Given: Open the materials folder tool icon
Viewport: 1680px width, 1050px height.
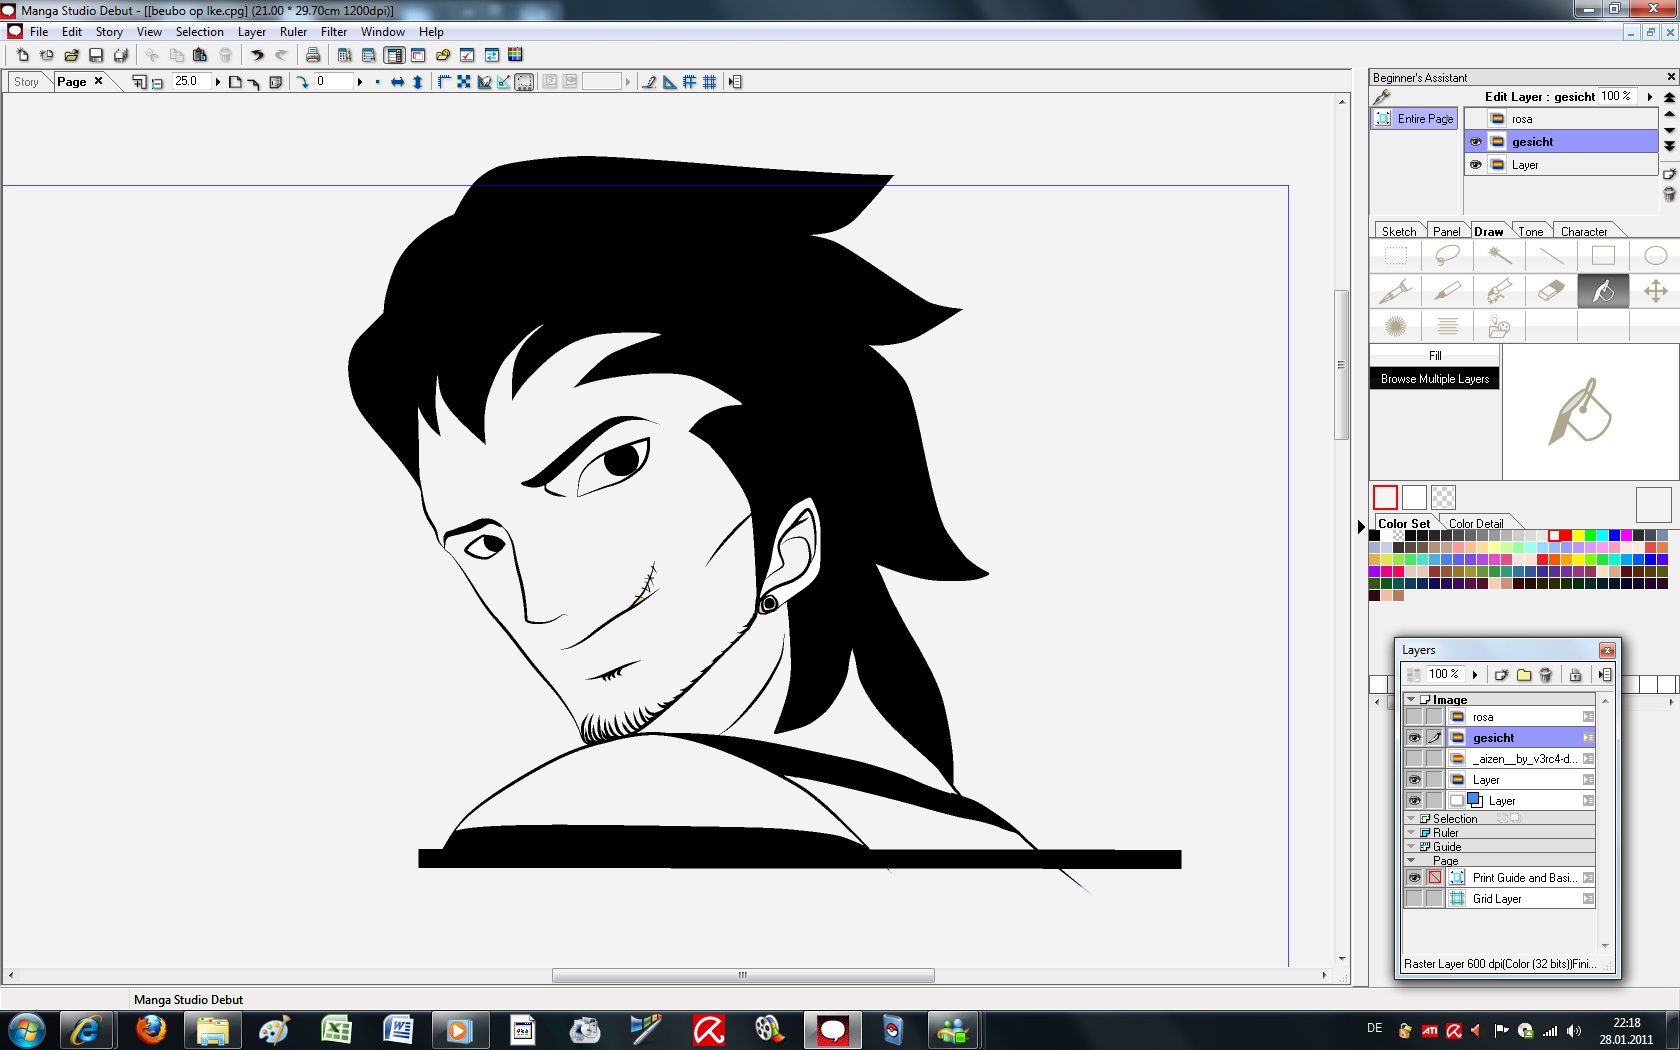Looking at the screenshot, I should pos(1499,326).
